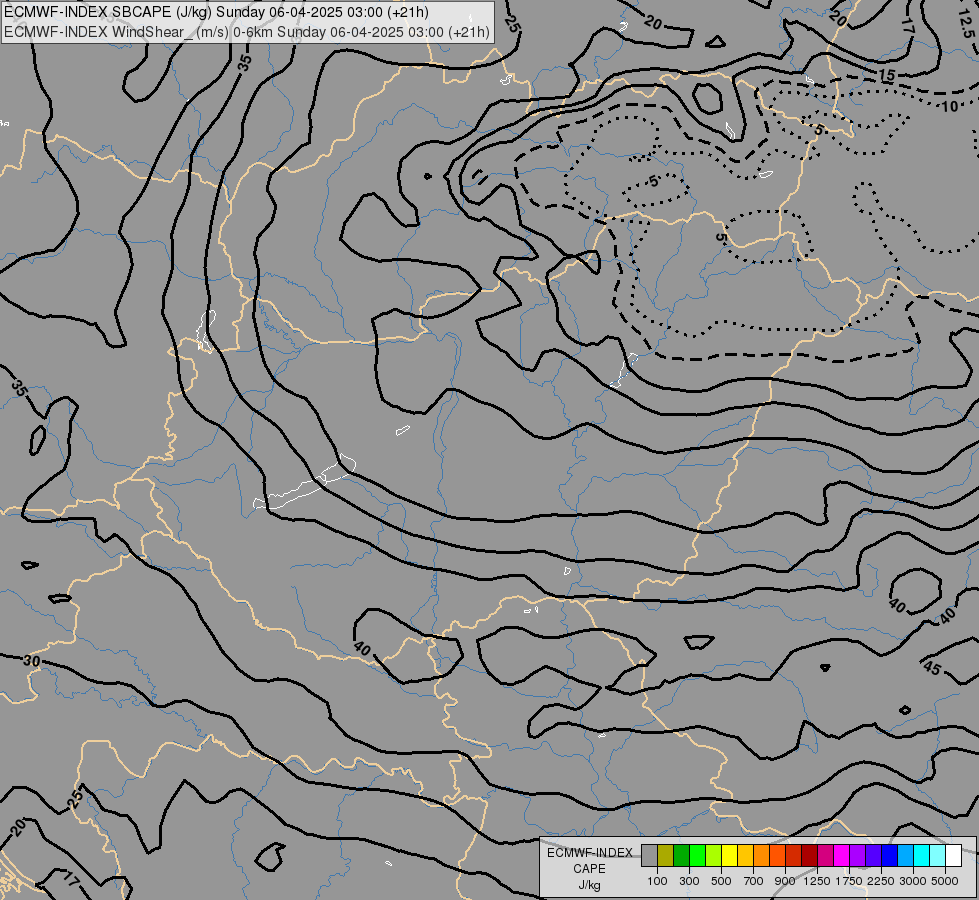Click the 10 dashed contour label
Viewport: 979px width, 900px height.
(x=950, y=106)
